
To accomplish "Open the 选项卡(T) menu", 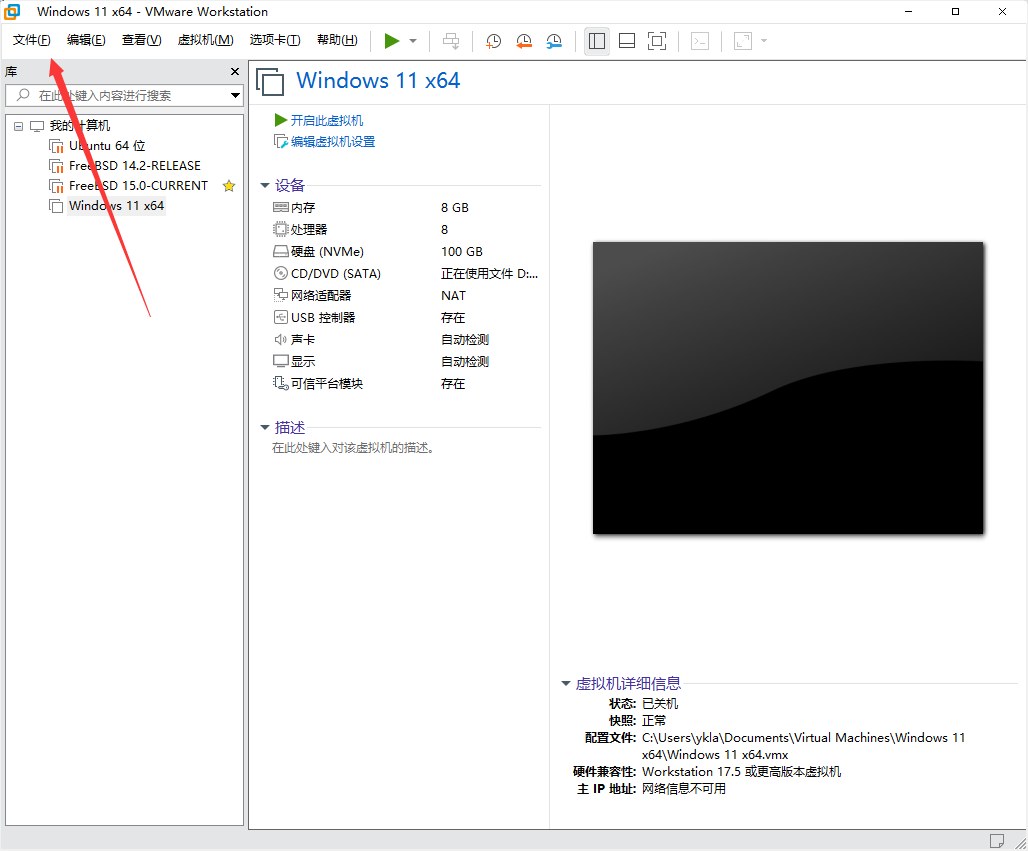I will click(275, 40).
